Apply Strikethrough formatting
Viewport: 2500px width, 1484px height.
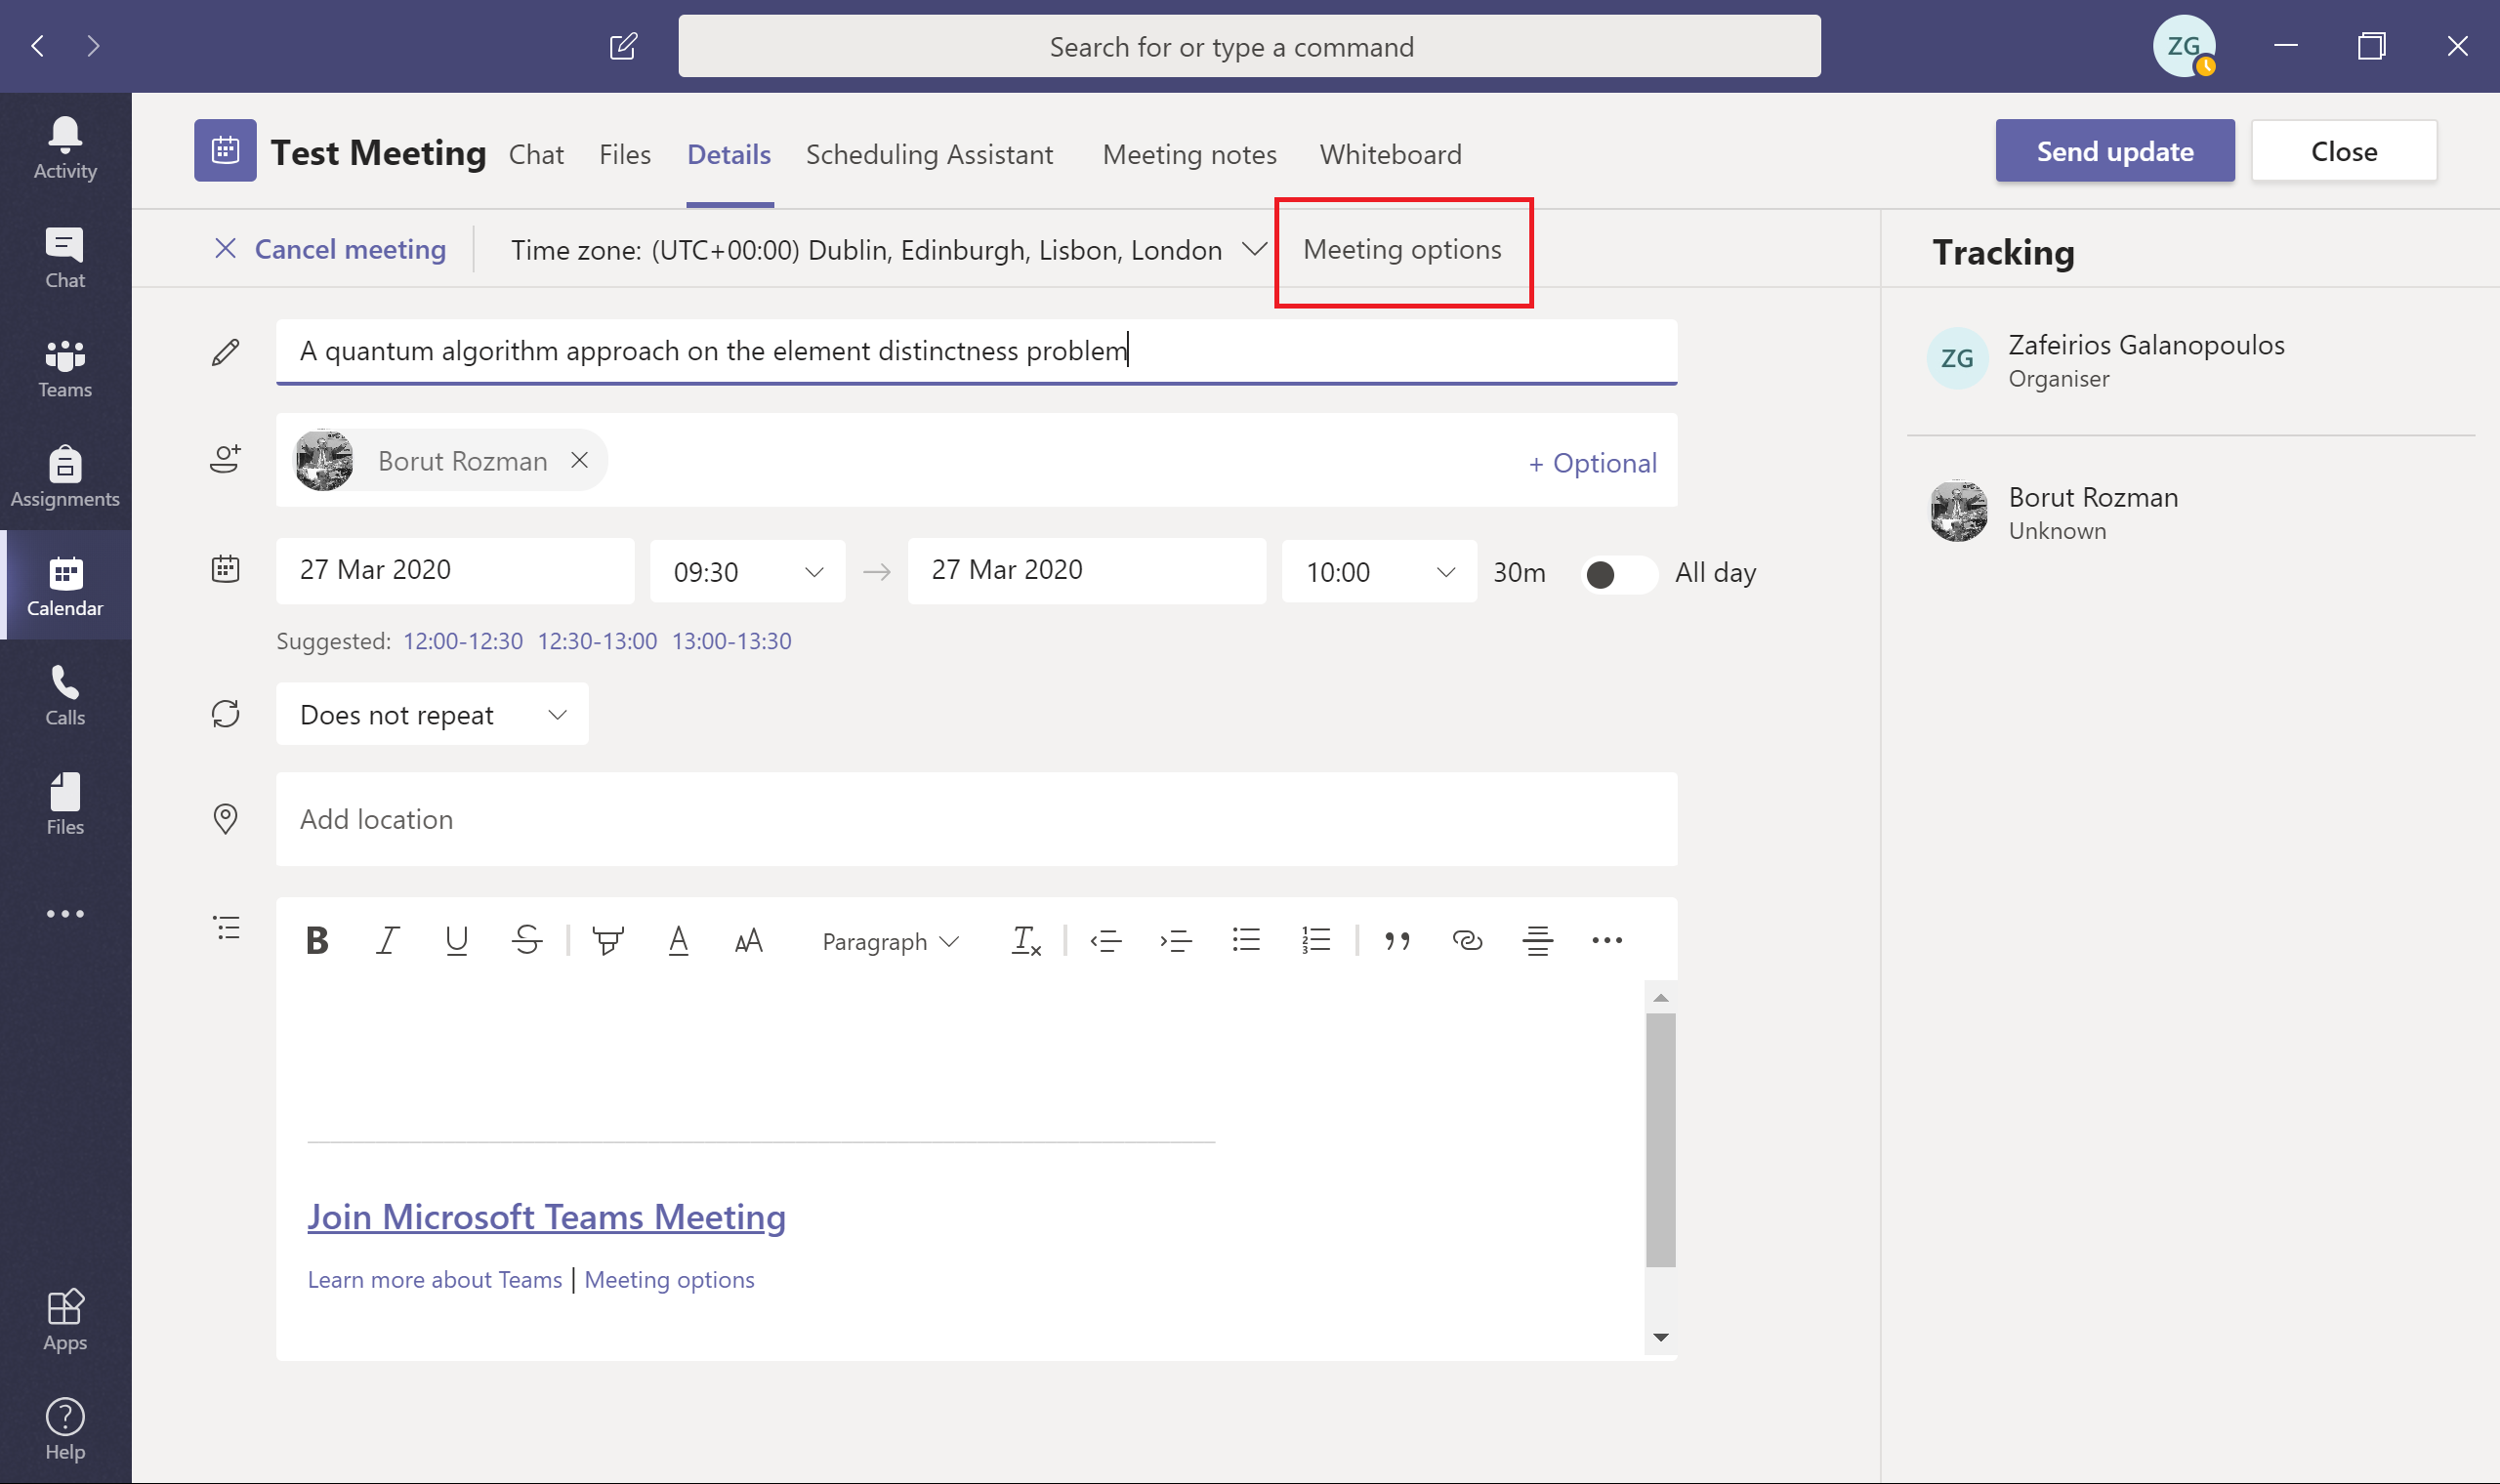pos(527,941)
